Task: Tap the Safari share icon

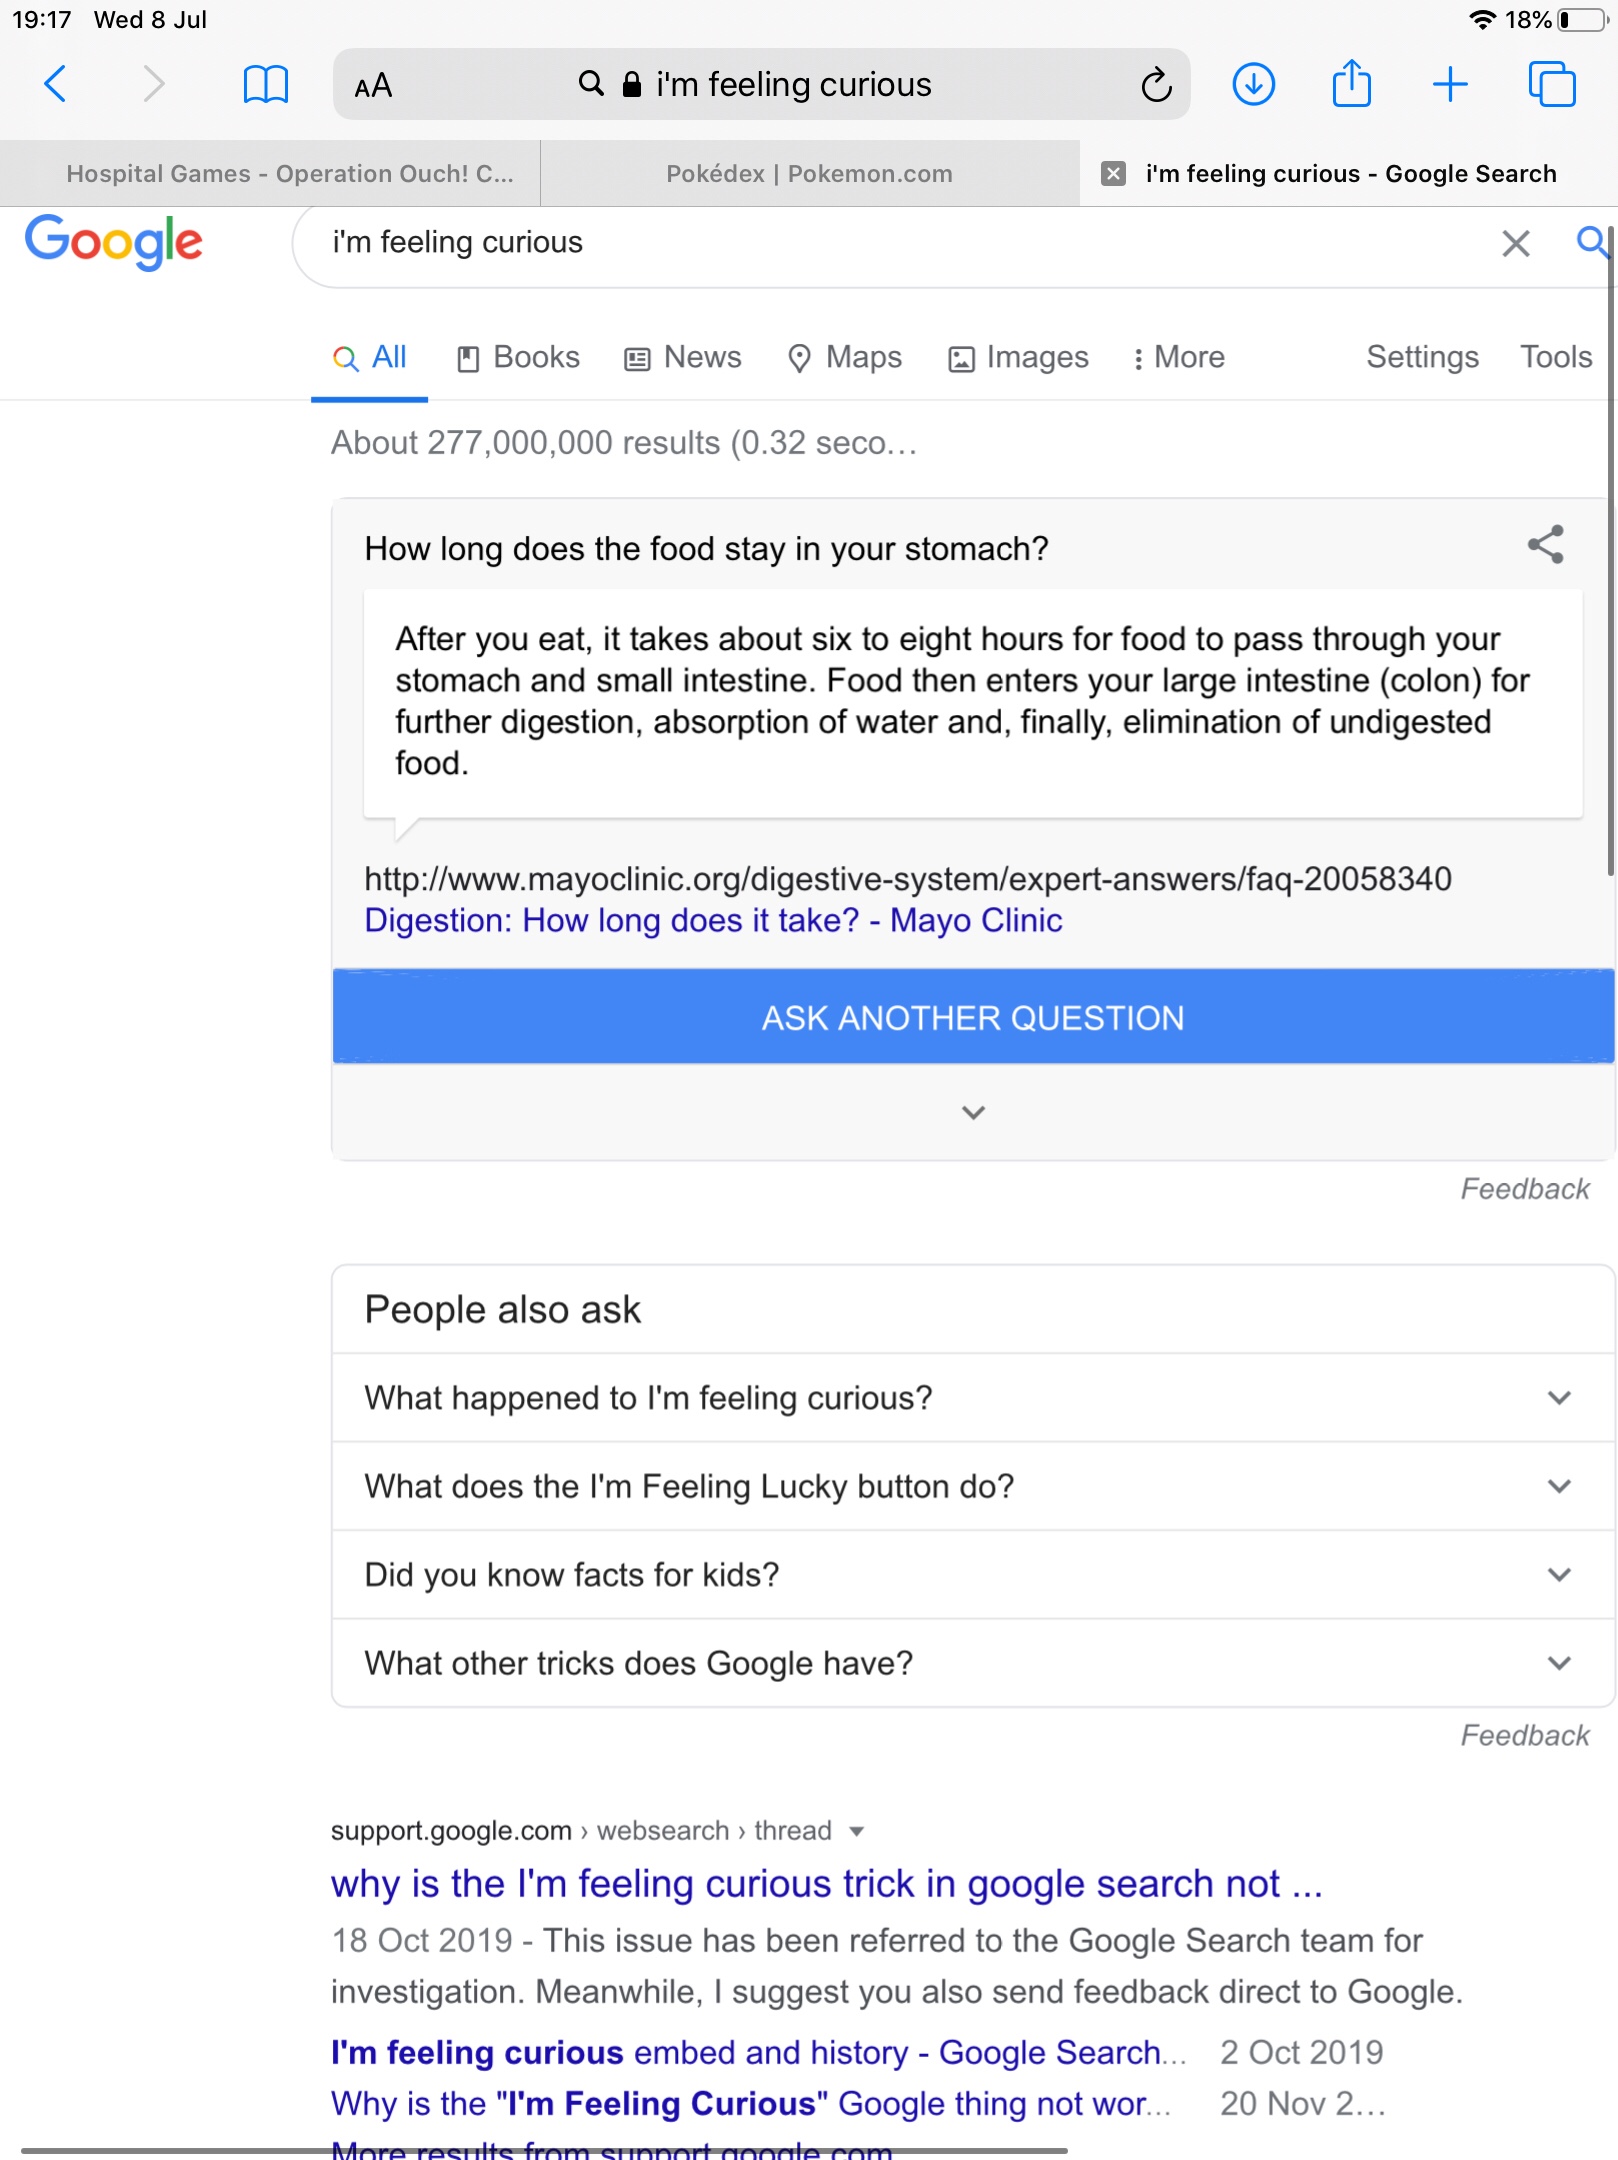Action: coord(1351,83)
